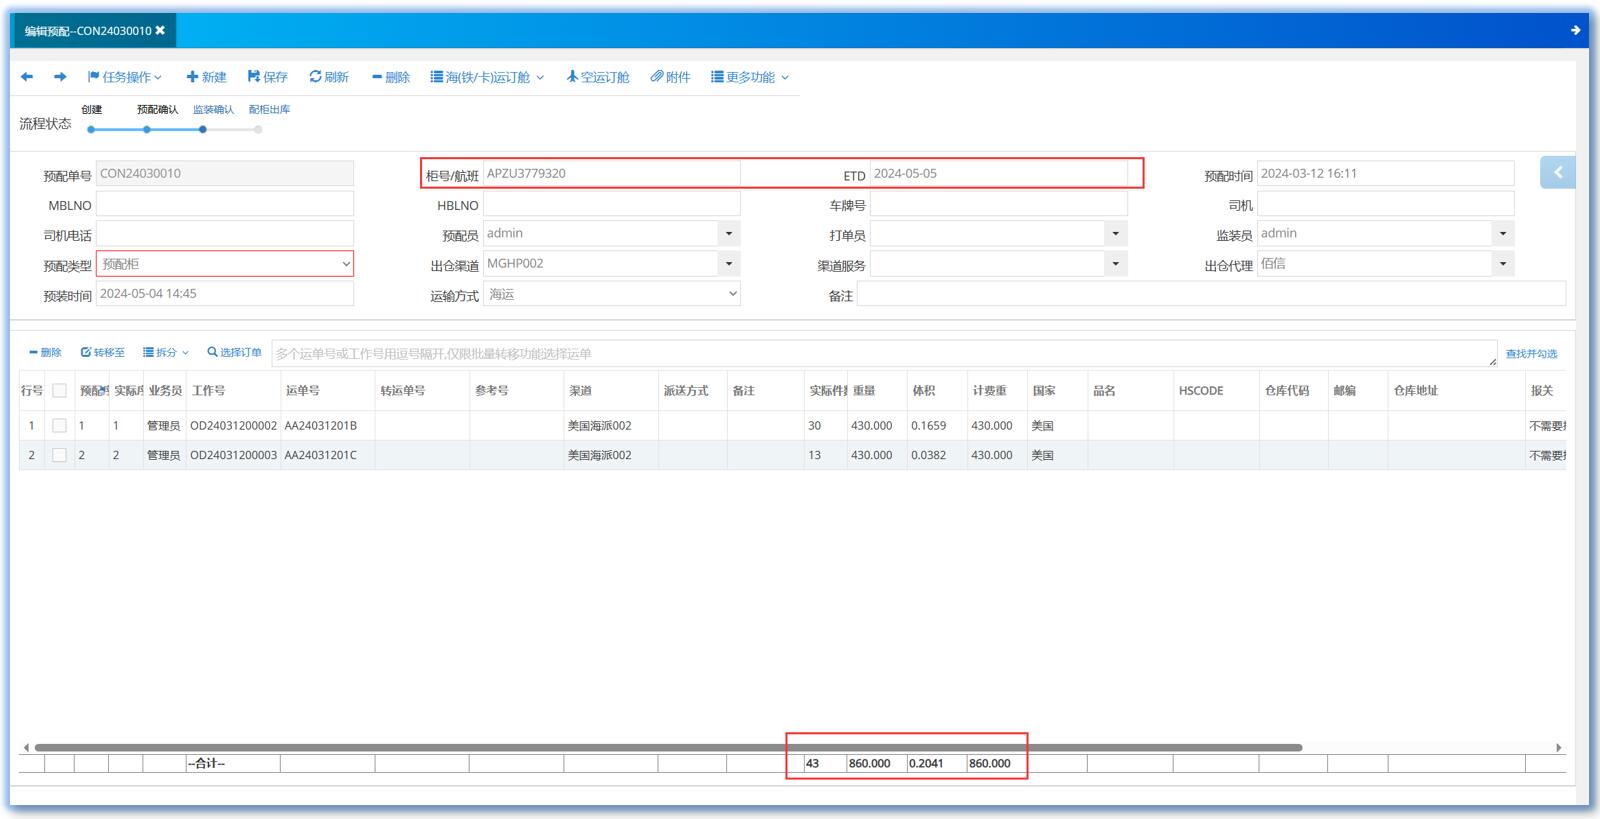Click the forward arrow icon in toolbar

tap(60, 77)
